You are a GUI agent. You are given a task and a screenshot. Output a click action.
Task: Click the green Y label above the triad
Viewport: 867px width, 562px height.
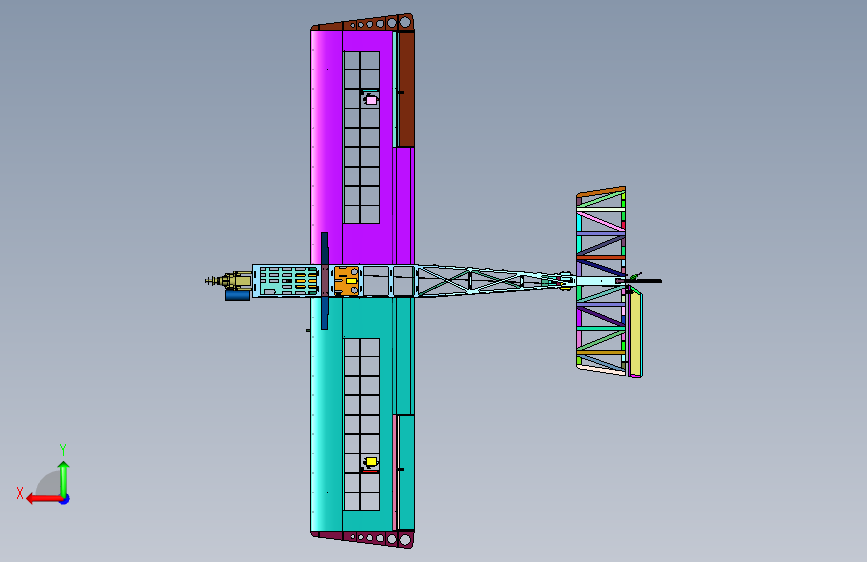63,449
